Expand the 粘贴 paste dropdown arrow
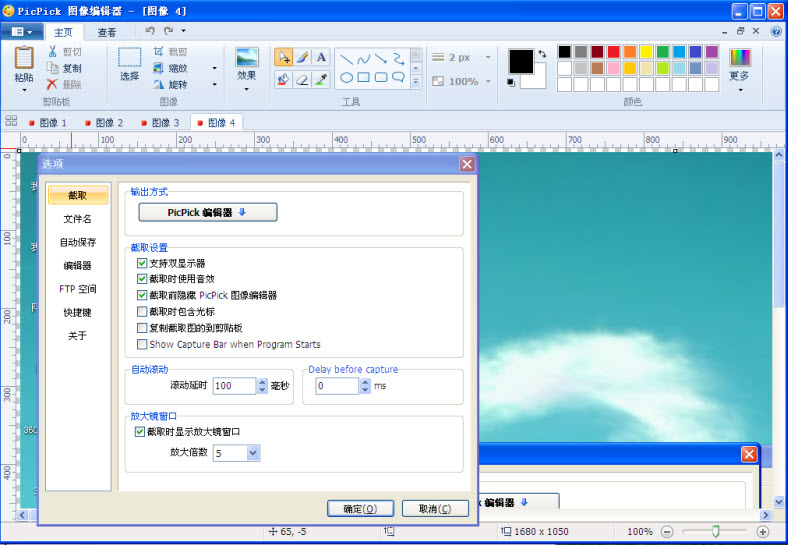788x545 pixels. click(x=24, y=90)
